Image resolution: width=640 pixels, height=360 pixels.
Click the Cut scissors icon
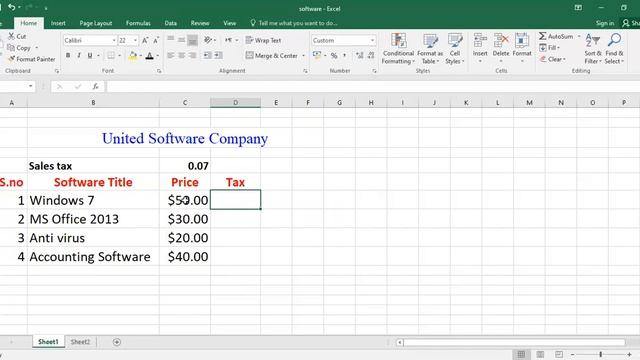[x=11, y=36]
